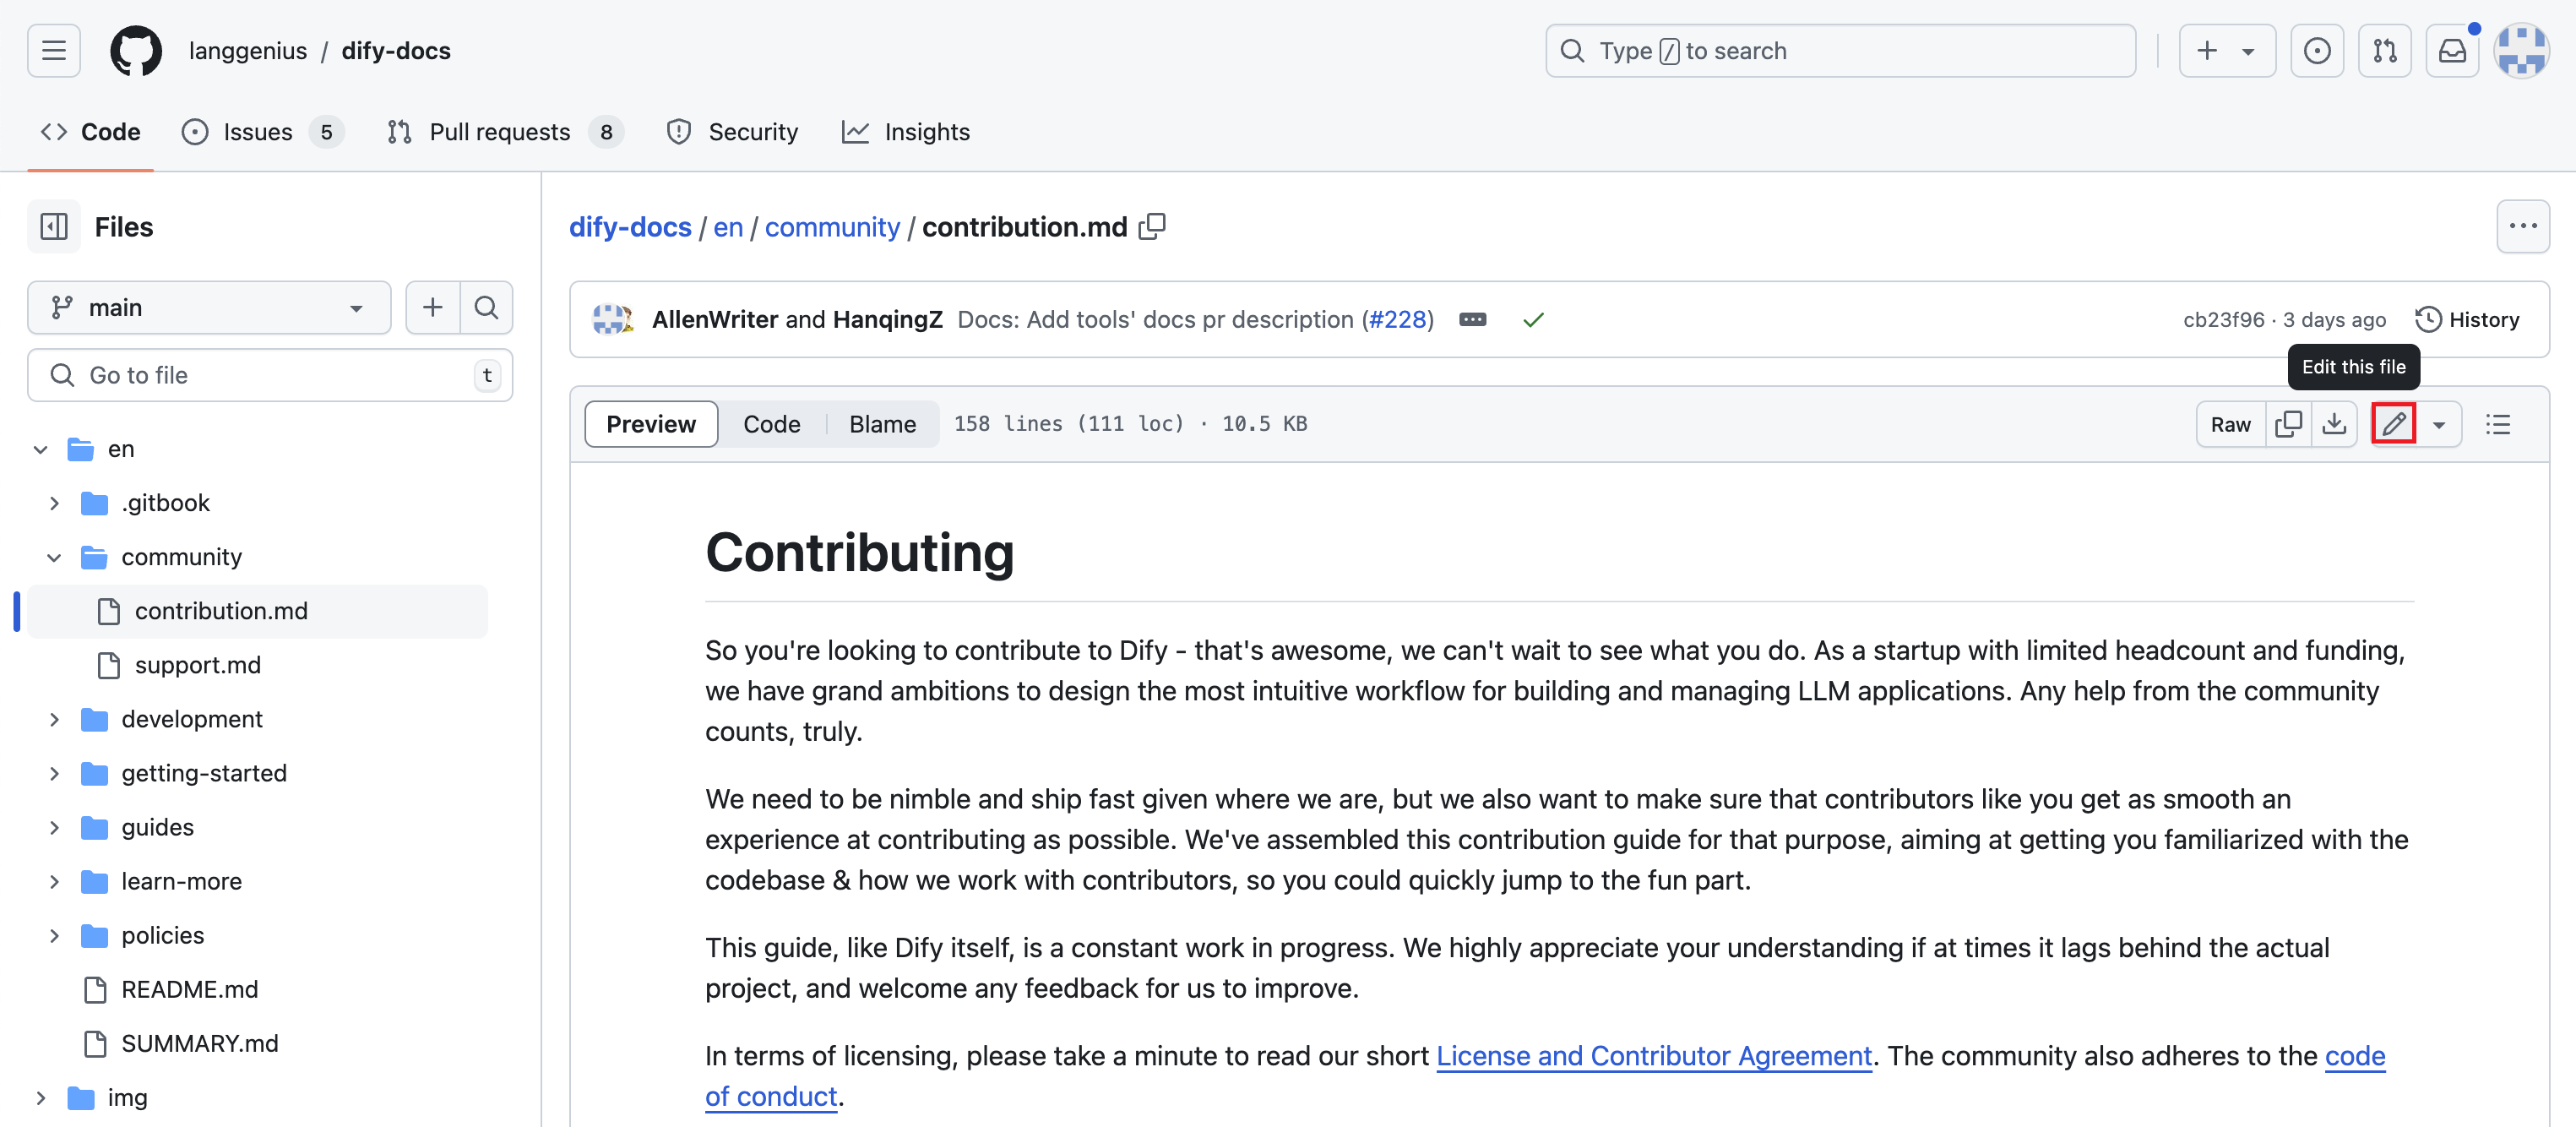
Task: Expand the getting-started folder
Action: point(55,773)
